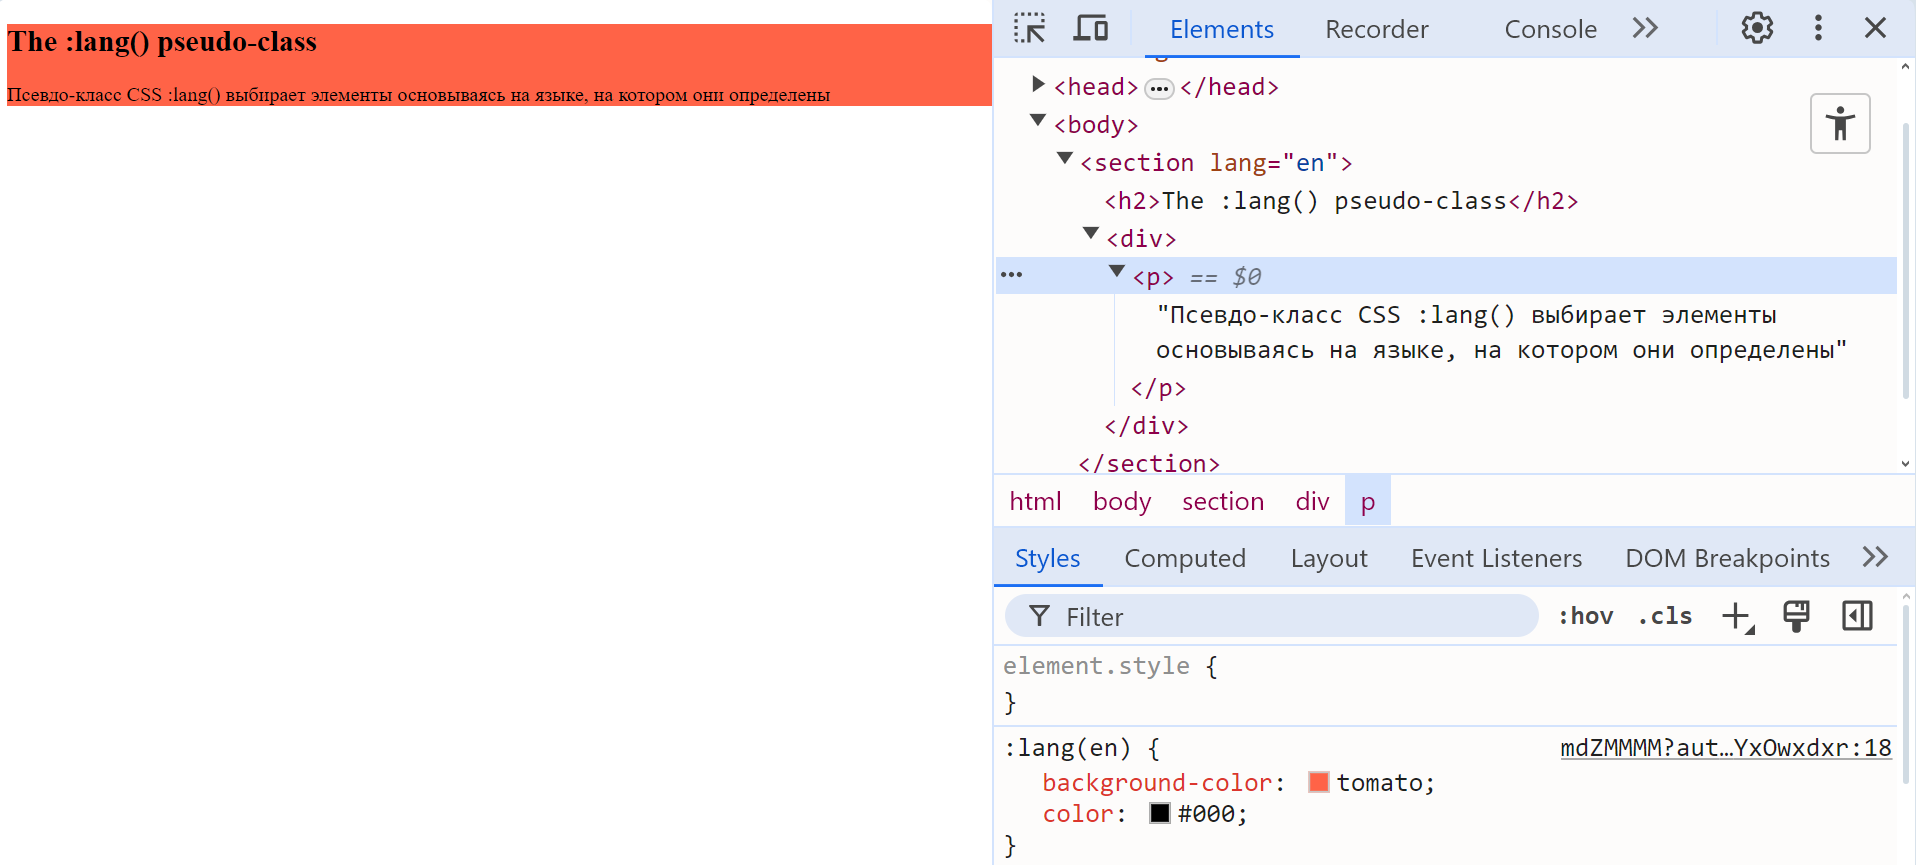Toggle the .cls element classes panel
Image resolution: width=1916 pixels, height=865 pixels.
pos(1665,617)
